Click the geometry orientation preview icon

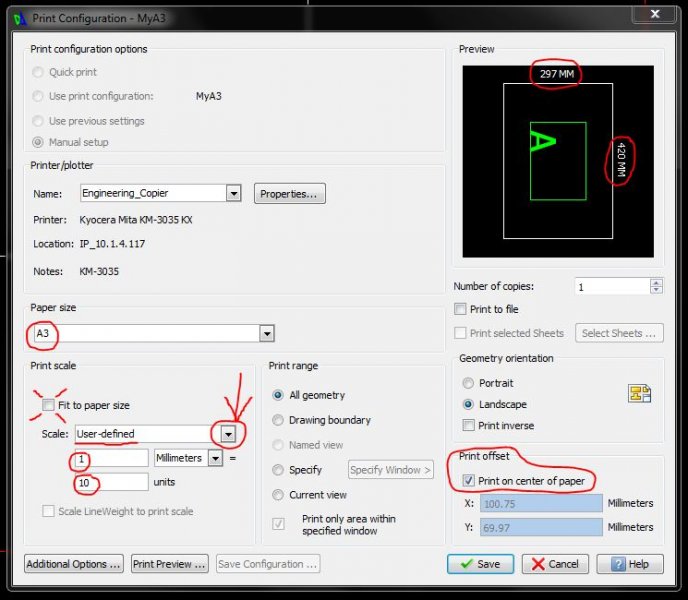click(x=639, y=393)
